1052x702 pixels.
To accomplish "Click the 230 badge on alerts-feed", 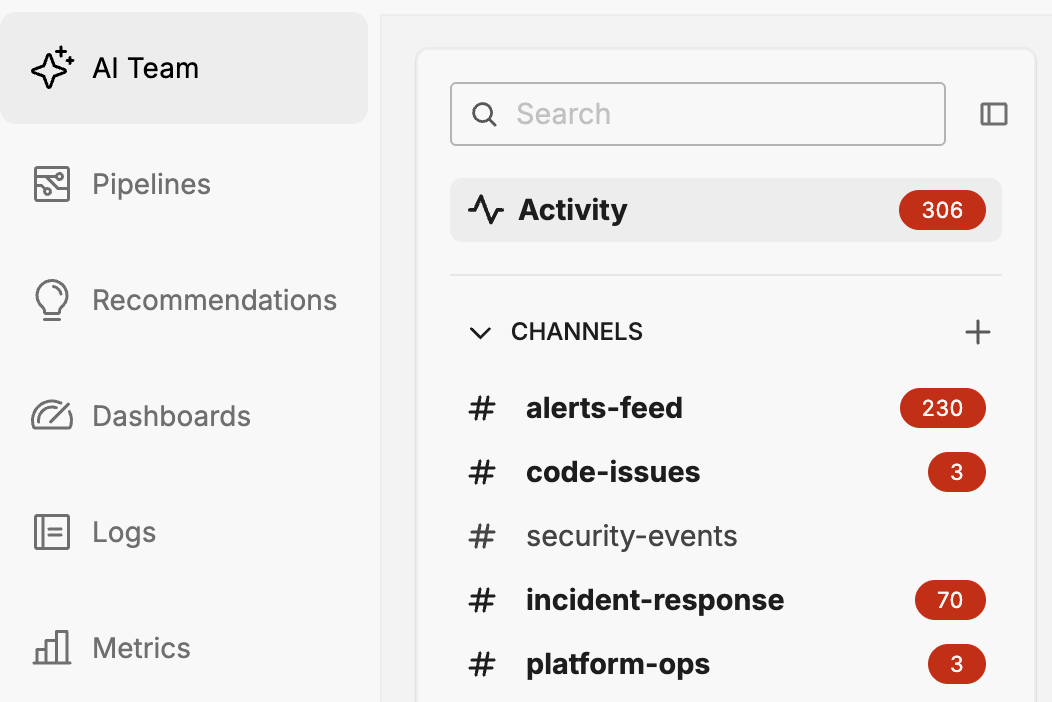I will pyautogui.click(x=942, y=408).
